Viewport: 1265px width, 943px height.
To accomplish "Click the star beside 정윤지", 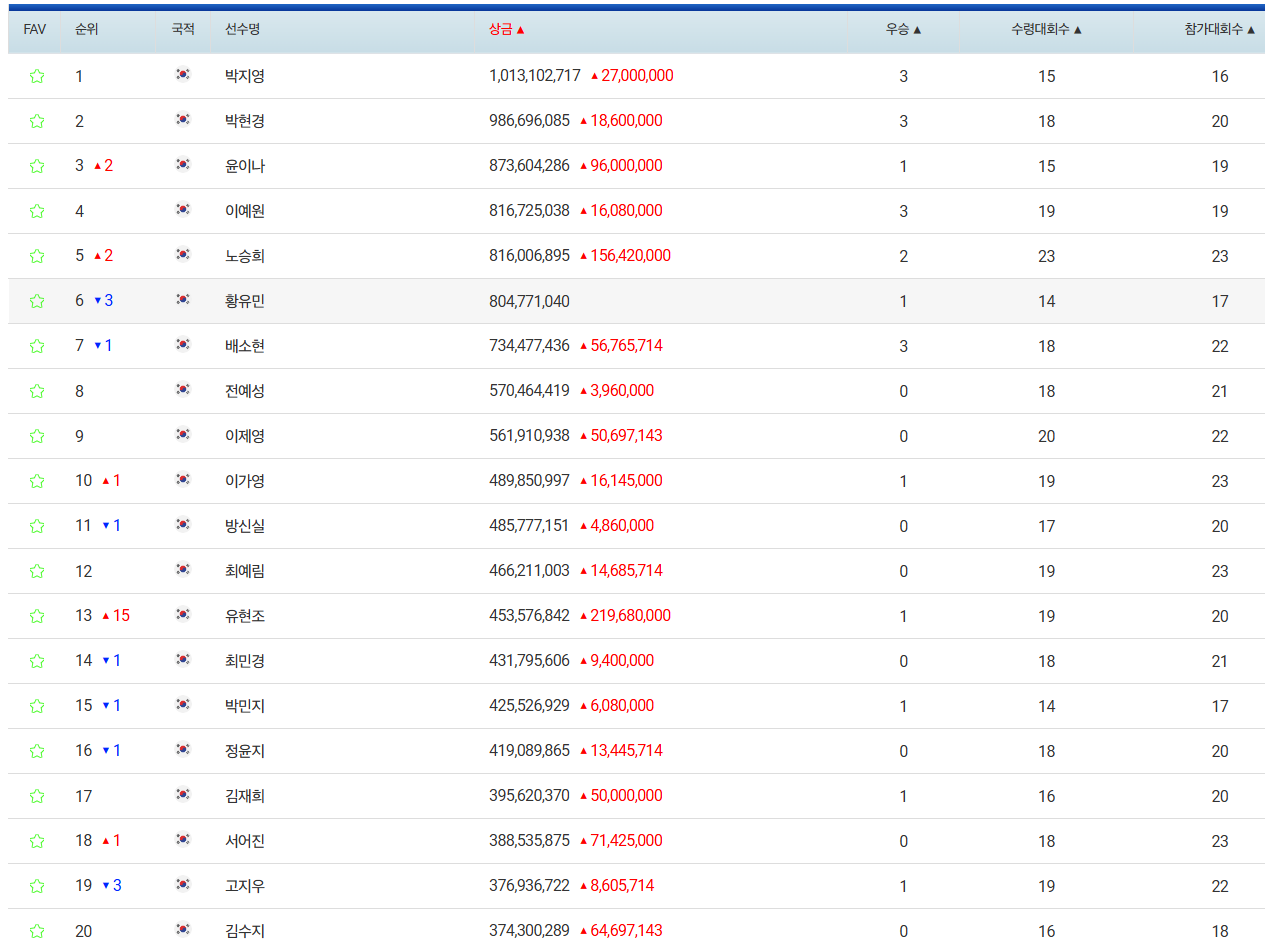I will click(x=37, y=751).
